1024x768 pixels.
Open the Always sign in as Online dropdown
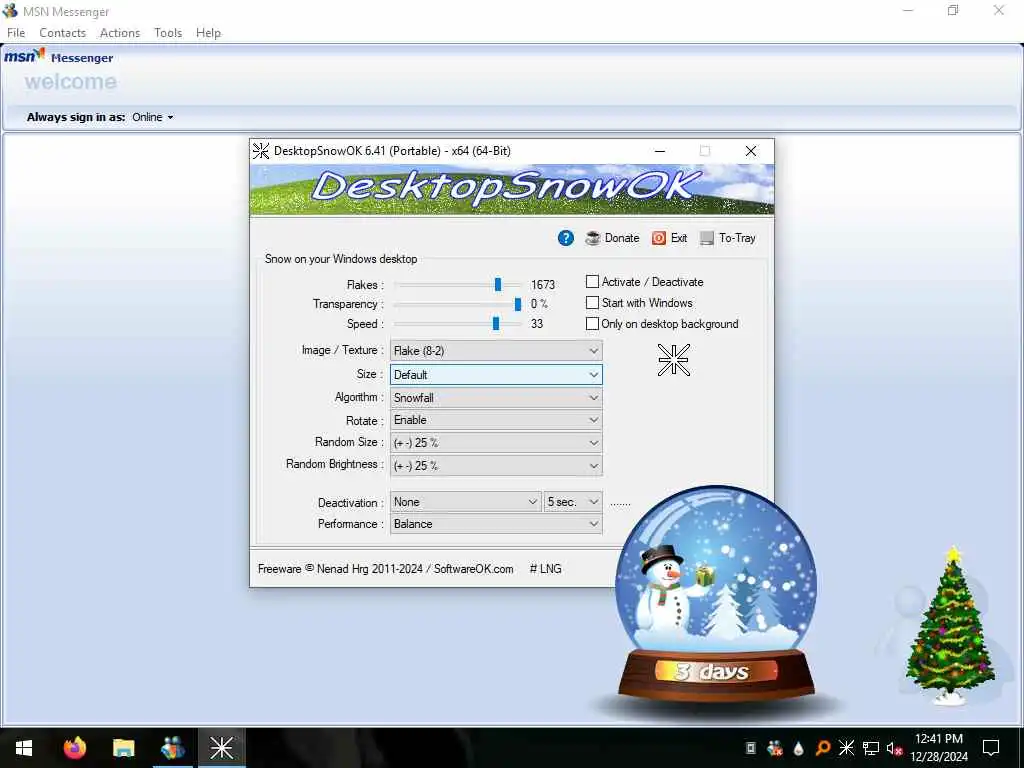click(153, 118)
